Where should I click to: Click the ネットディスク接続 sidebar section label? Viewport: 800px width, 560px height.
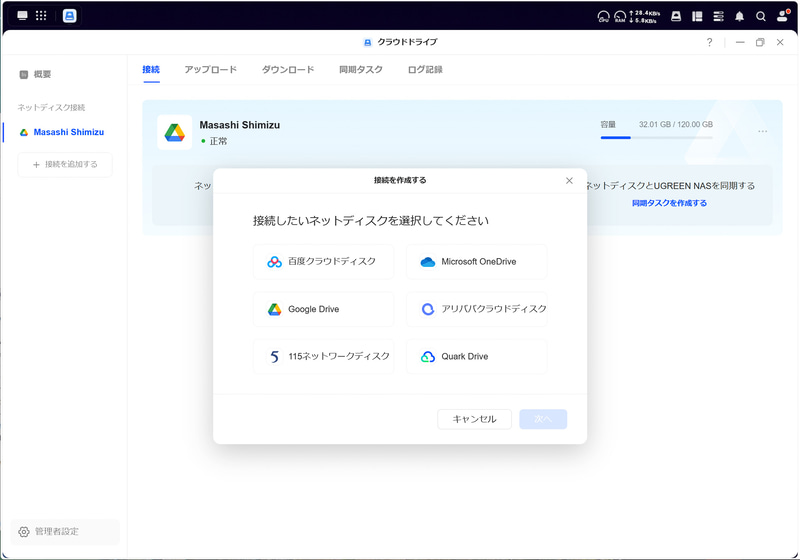pos(51,108)
